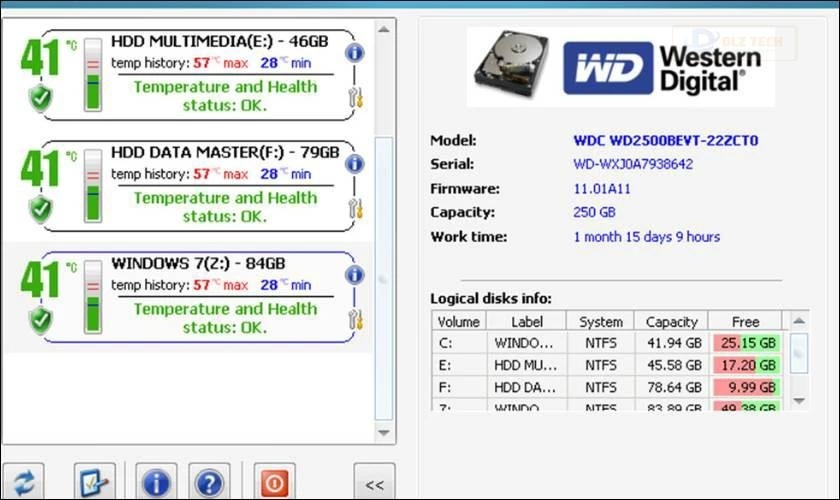Click the HDD DA... label cell

coord(527,387)
